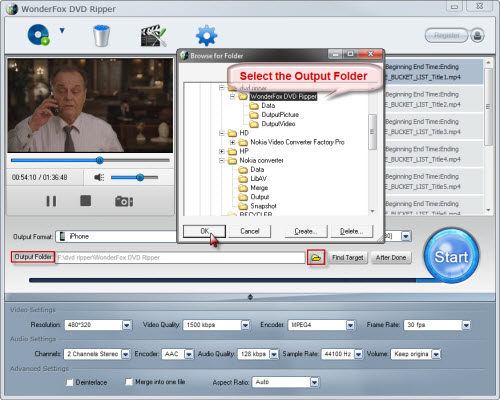Take a snapshot with the camera icon

click(x=124, y=201)
